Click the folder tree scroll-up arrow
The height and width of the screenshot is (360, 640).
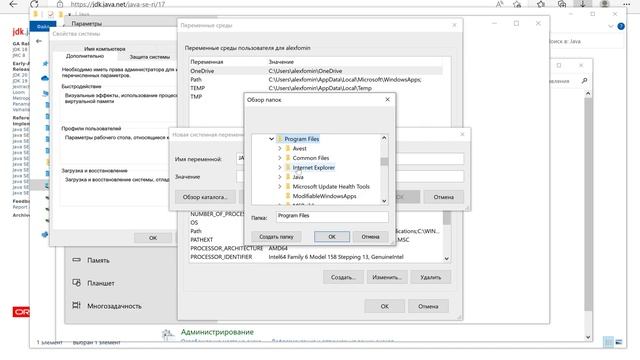tap(384, 138)
